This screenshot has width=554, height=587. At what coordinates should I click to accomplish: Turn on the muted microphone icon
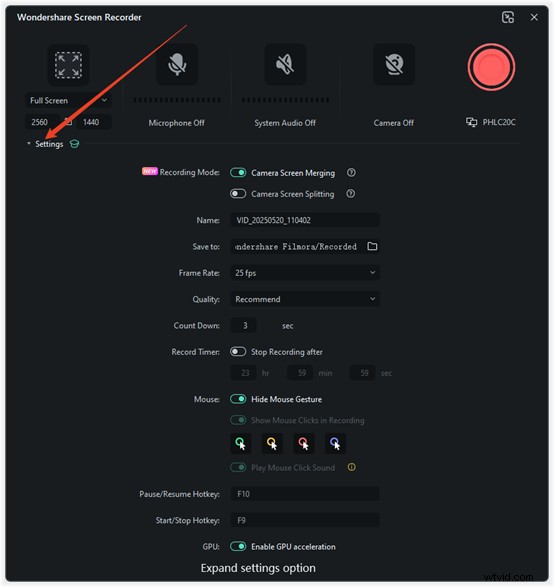click(x=177, y=64)
